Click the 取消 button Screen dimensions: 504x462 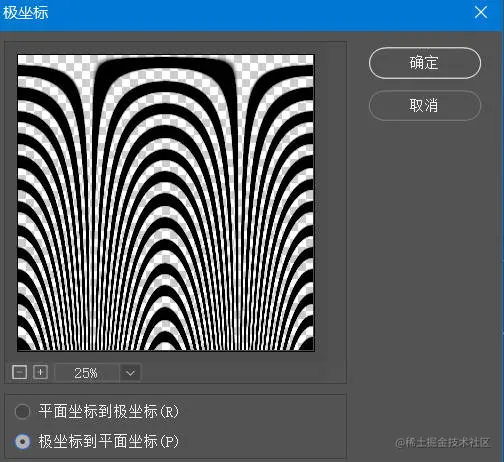(x=425, y=105)
